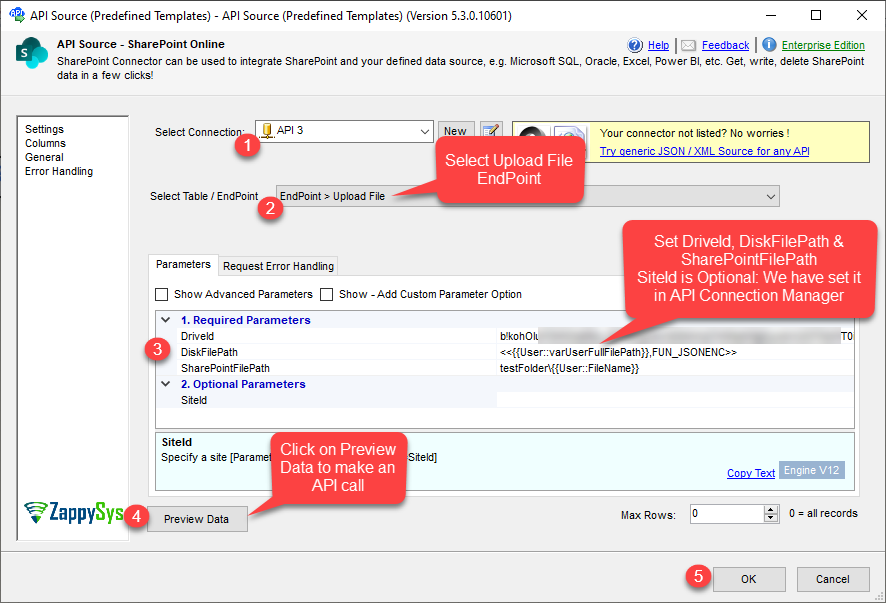Image resolution: width=886 pixels, height=603 pixels.
Task: Decrease Max Rows using the down arrow
Action: click(771, 518)
